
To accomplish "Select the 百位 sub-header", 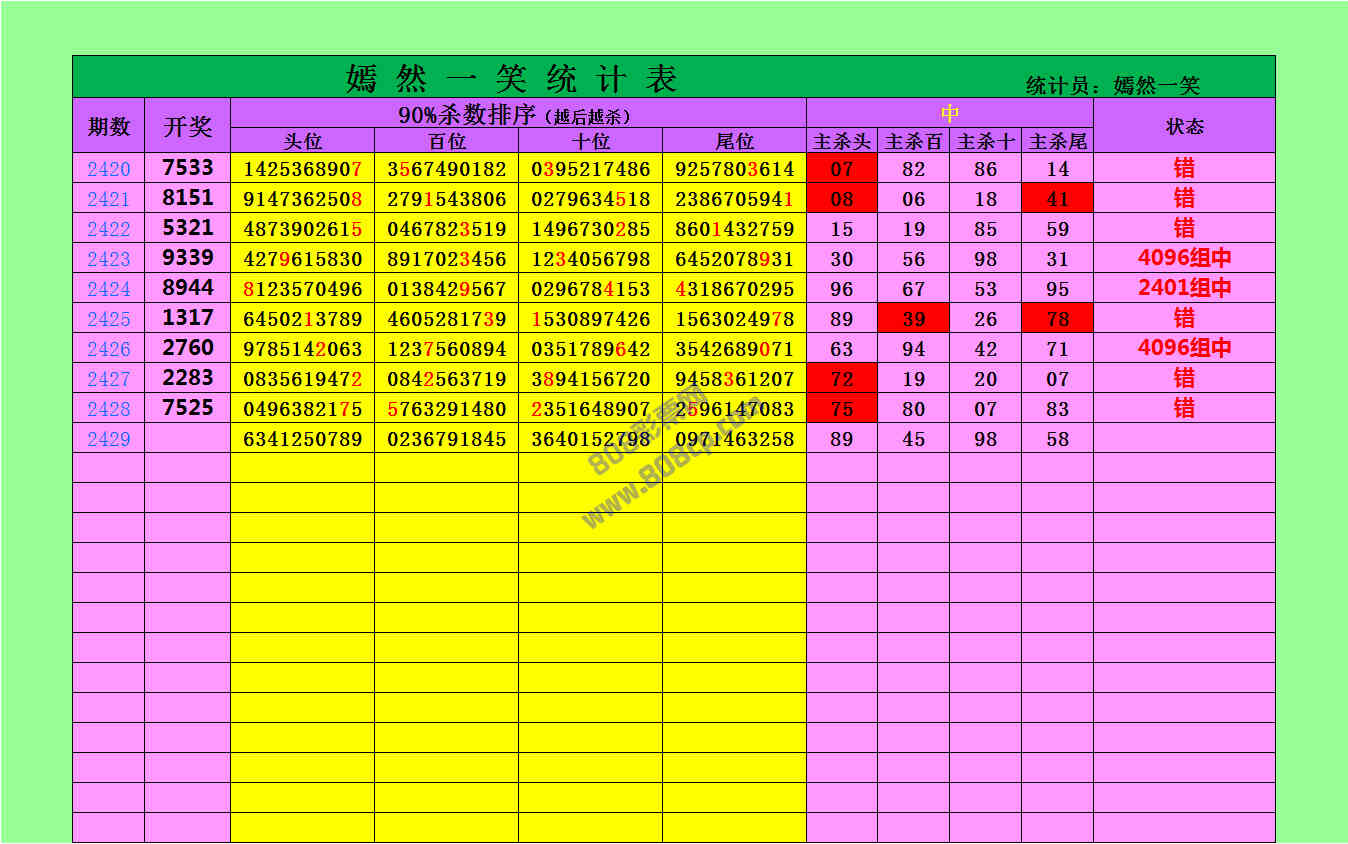I will click(x=446, y=142).
